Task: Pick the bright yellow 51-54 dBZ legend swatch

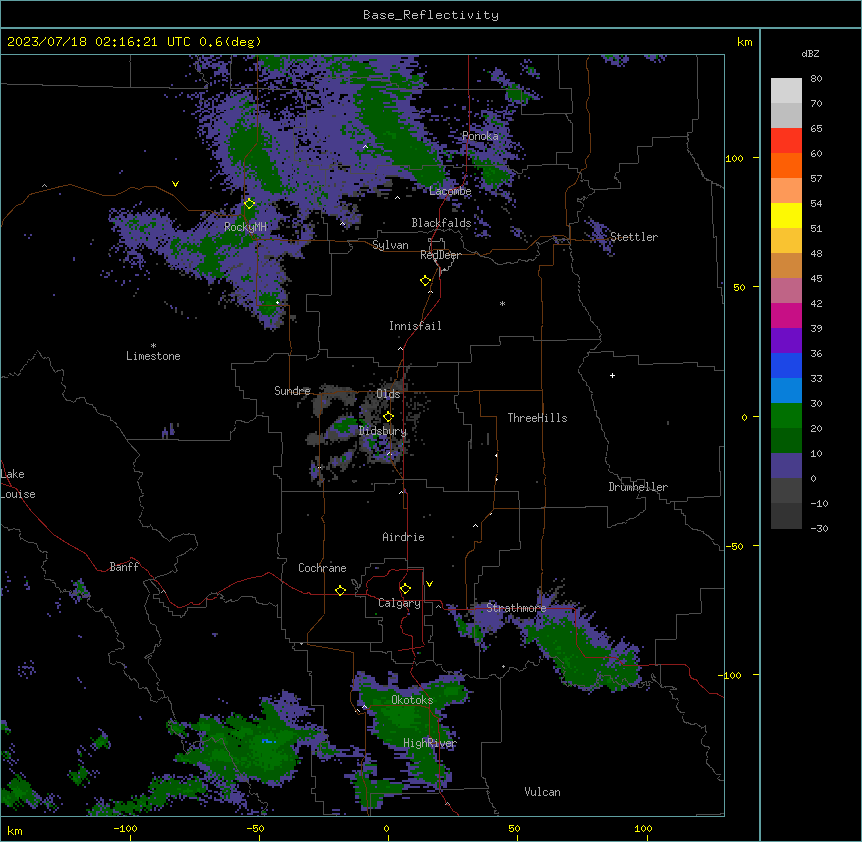Action: coord(786,215)
